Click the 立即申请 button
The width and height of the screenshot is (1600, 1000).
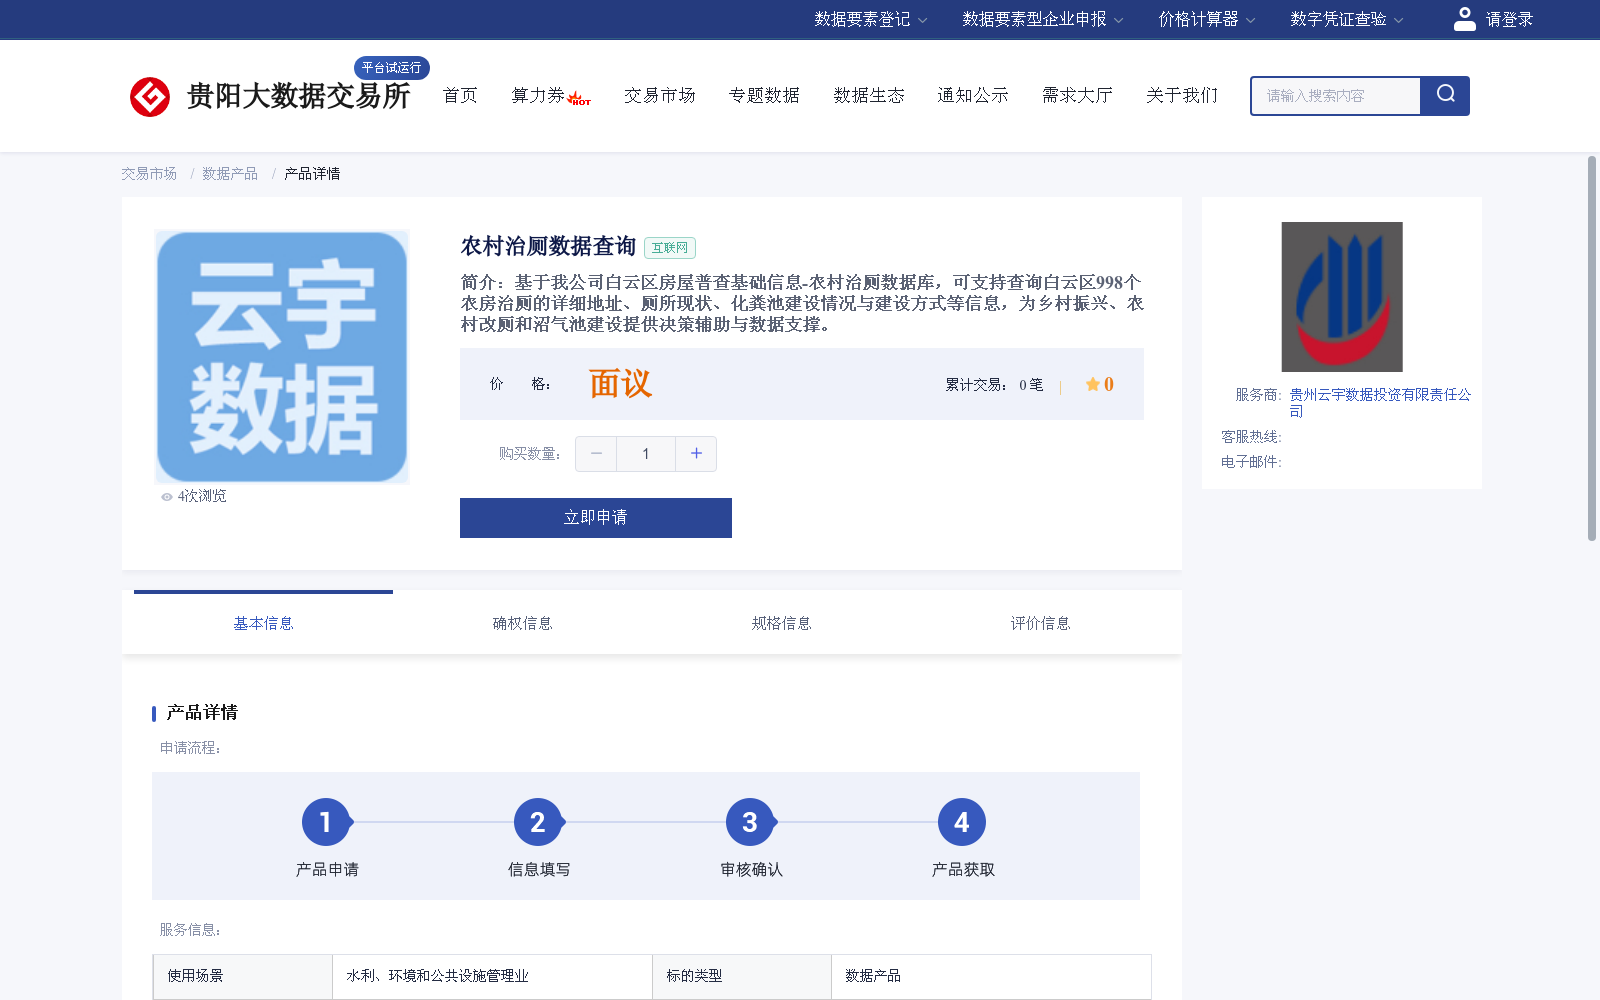(596, 518)
